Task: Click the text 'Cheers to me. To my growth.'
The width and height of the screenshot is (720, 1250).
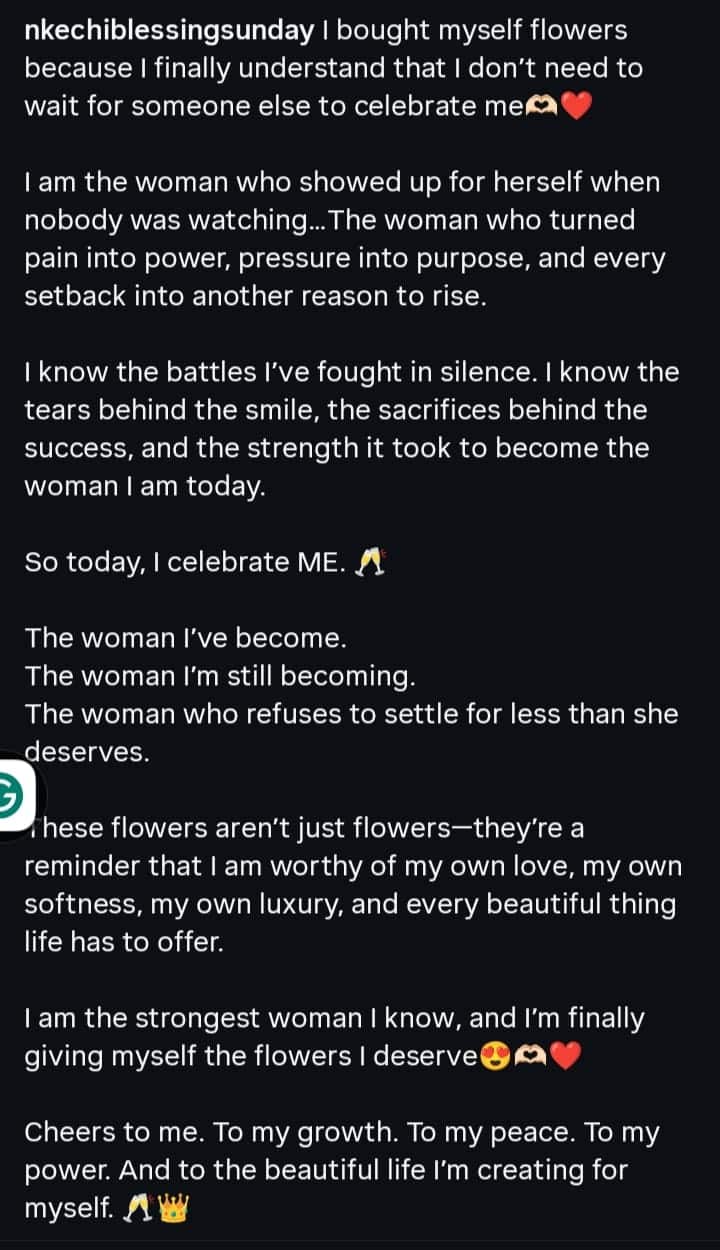Action: click(209, 1132)
